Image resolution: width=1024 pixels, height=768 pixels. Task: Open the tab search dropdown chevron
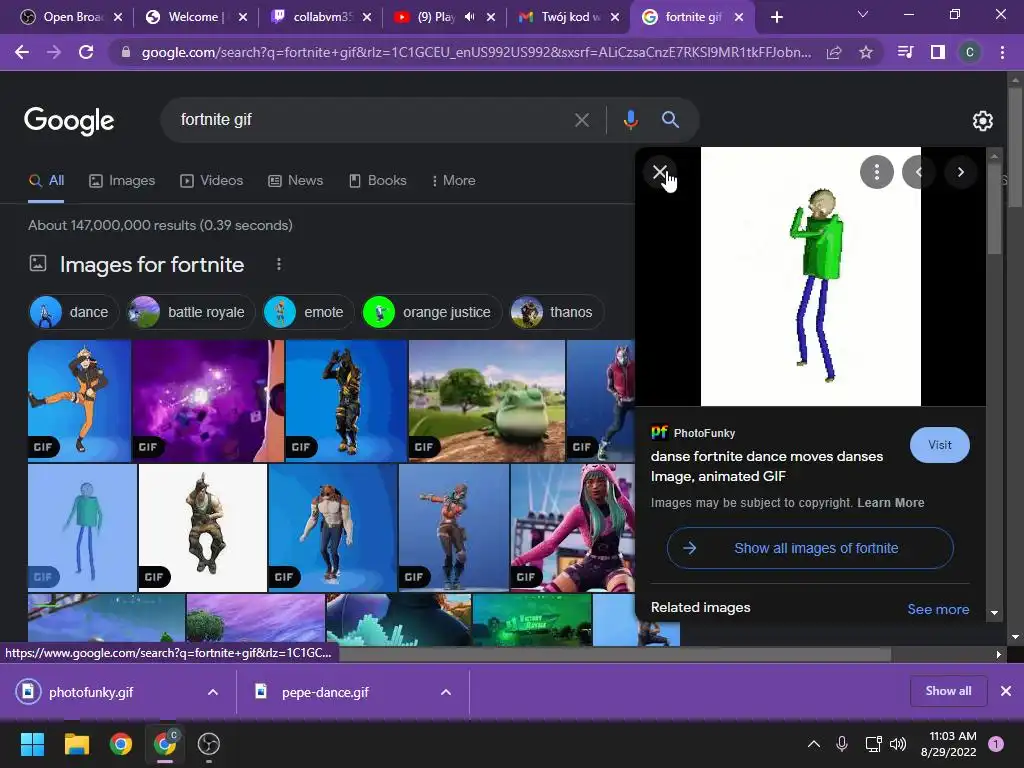tap(863, 14)
